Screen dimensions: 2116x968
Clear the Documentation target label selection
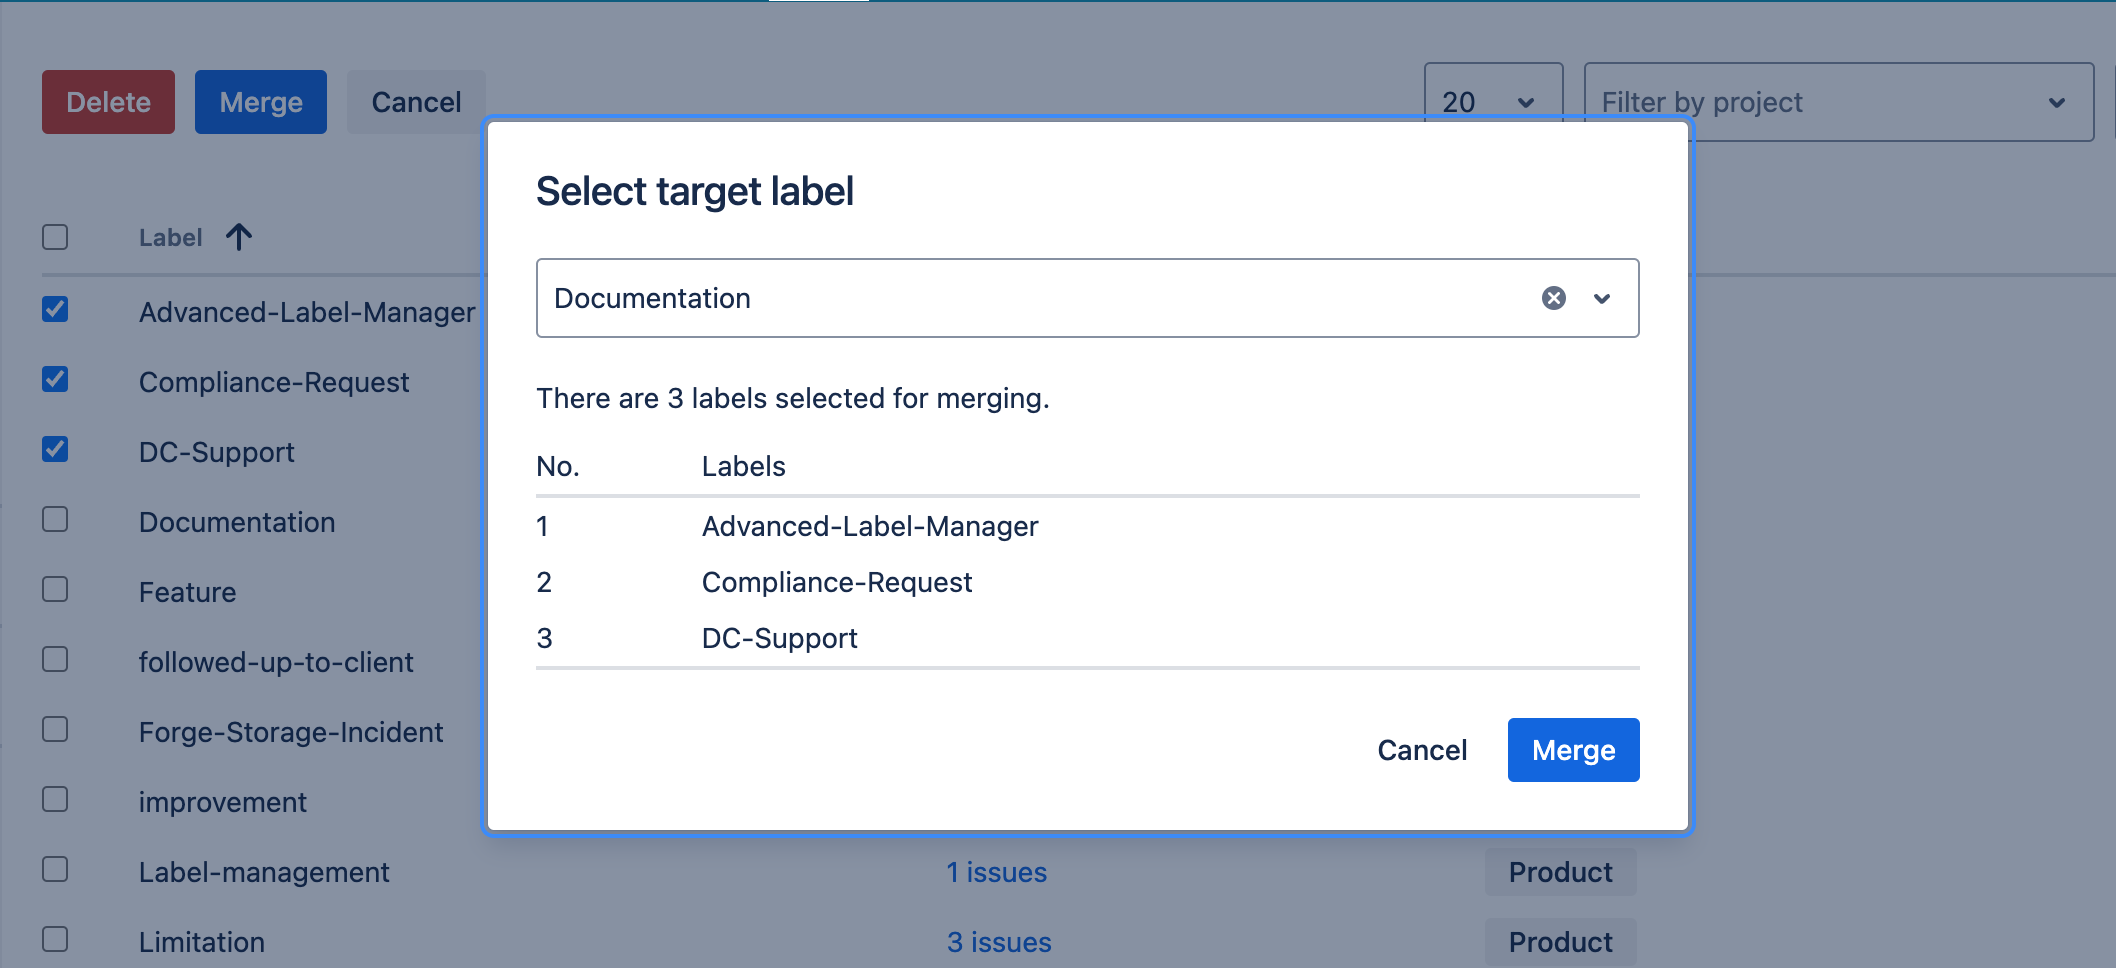tap(1553, 298)
